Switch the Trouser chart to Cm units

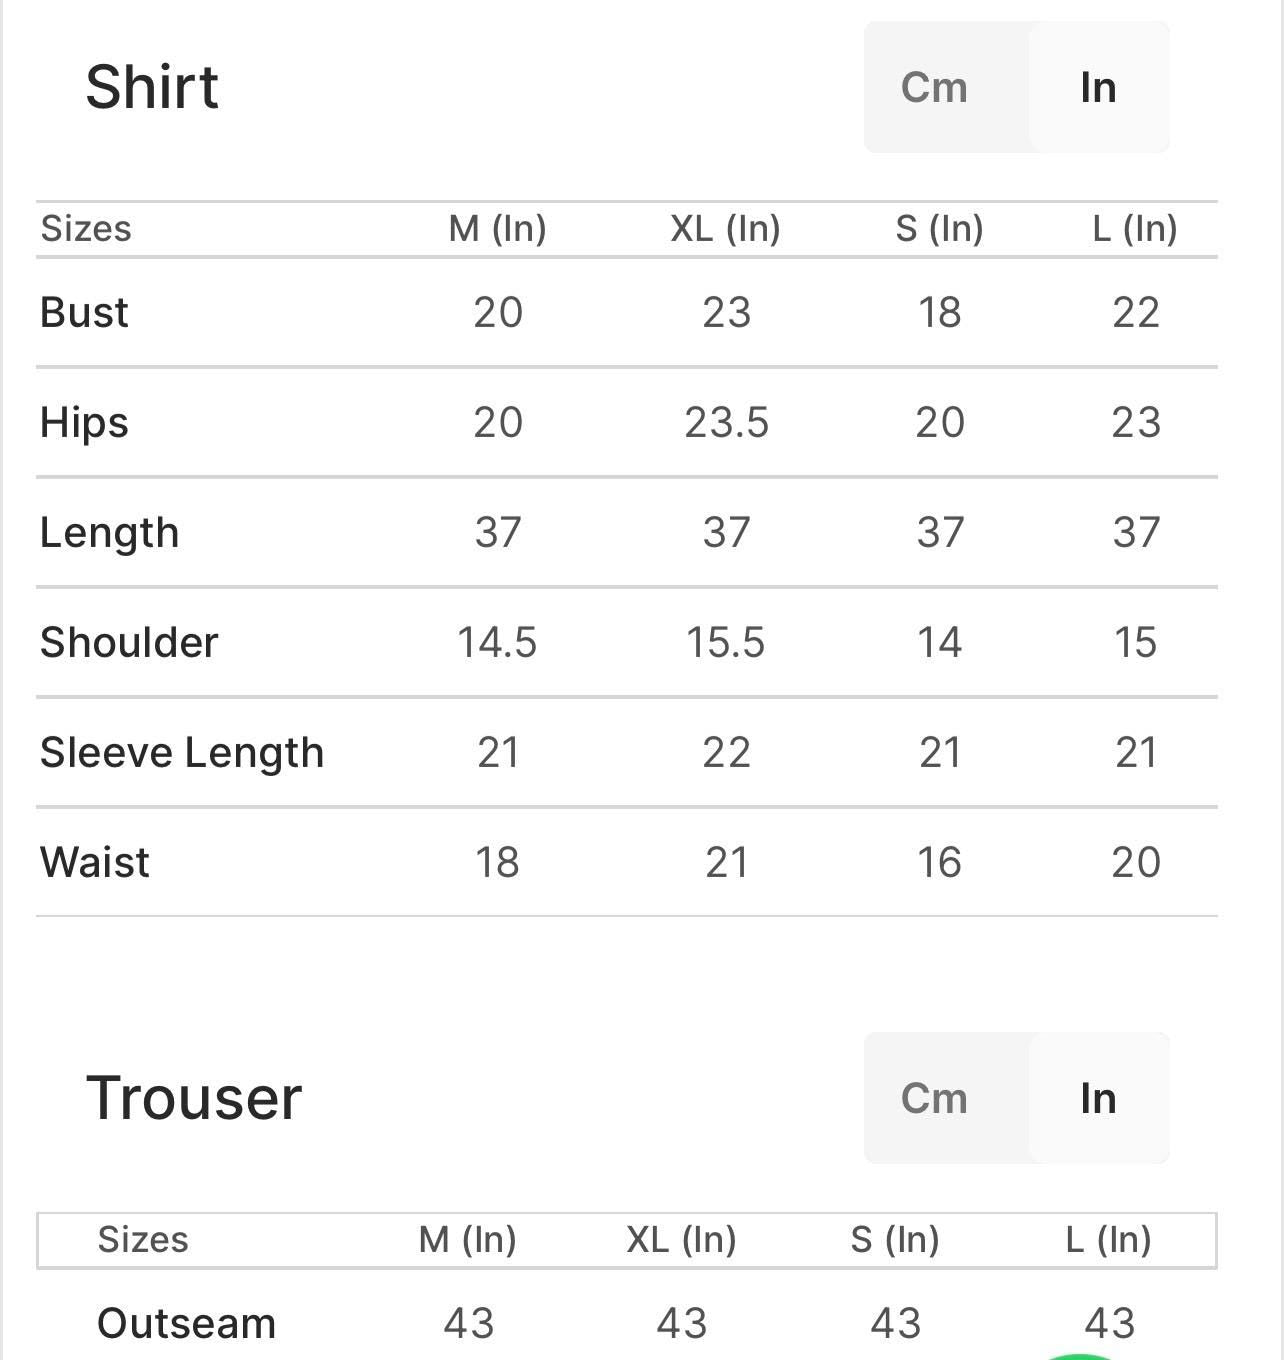pos(934,1098)
